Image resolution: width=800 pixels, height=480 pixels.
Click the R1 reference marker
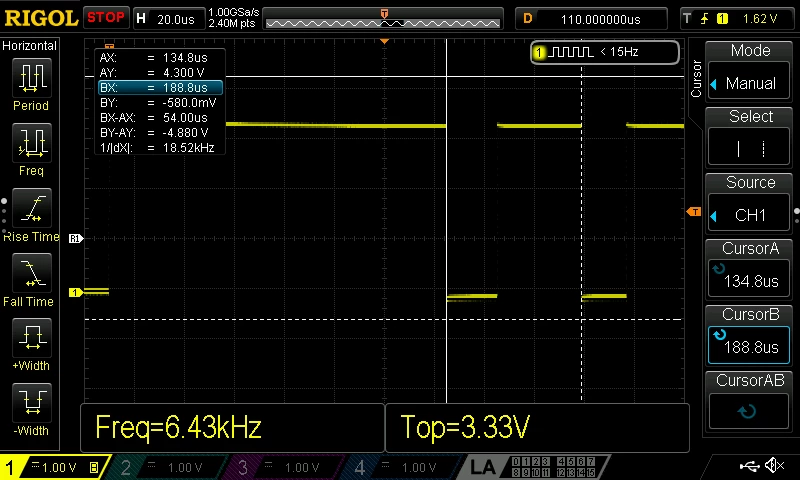(76, 238)
